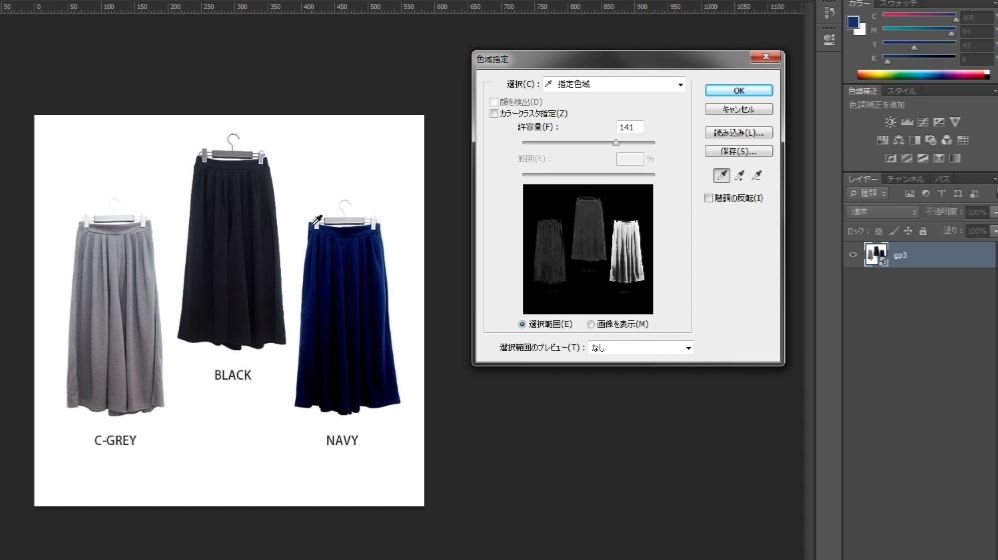Select the subtract-from-sample eyedropper
The image size is (998, 560).
click(x=757, y=175)
